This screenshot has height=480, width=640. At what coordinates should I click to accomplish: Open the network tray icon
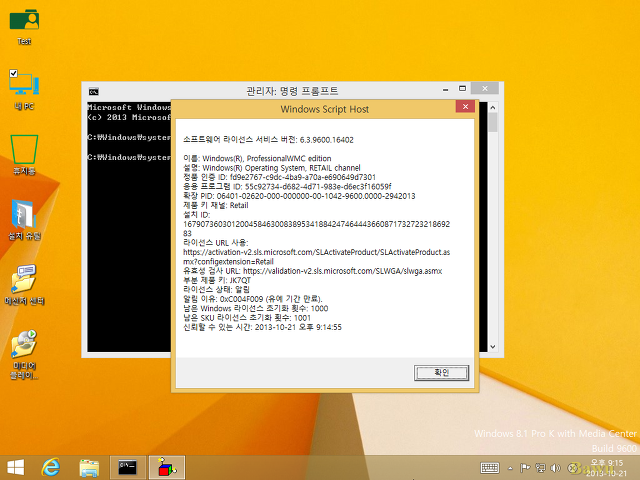tap(540, 468)
